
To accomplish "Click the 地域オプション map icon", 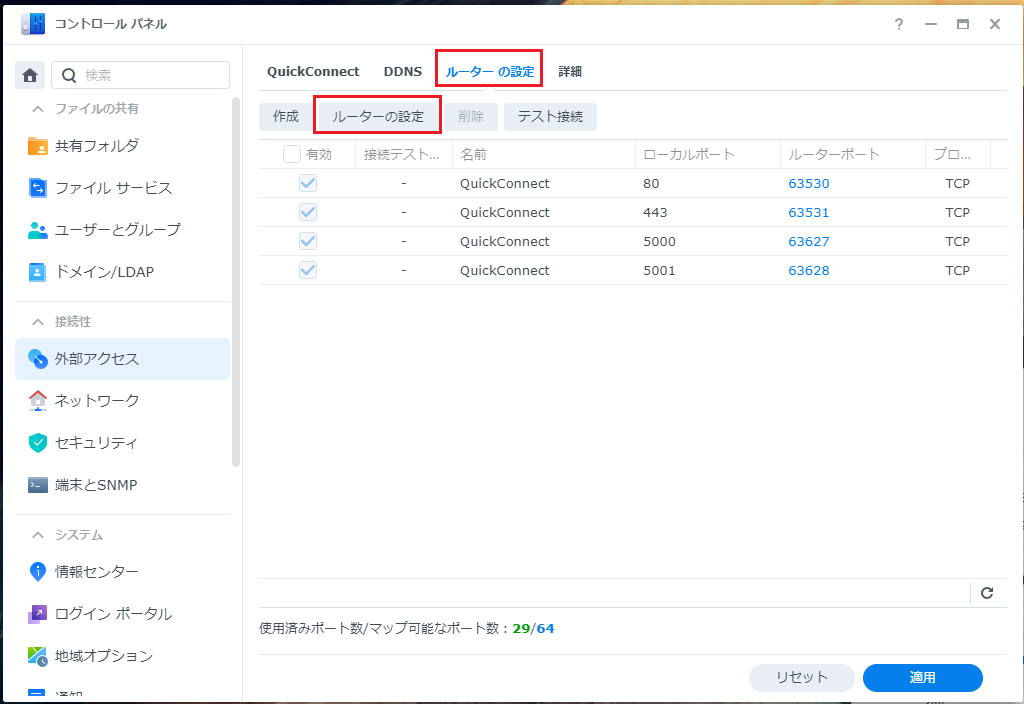I will (37, 656).
